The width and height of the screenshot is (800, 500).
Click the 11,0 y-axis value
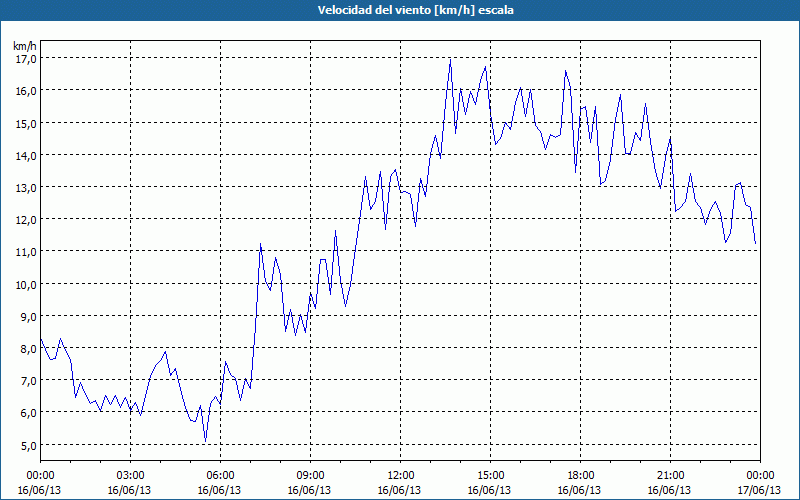point(25,253)
